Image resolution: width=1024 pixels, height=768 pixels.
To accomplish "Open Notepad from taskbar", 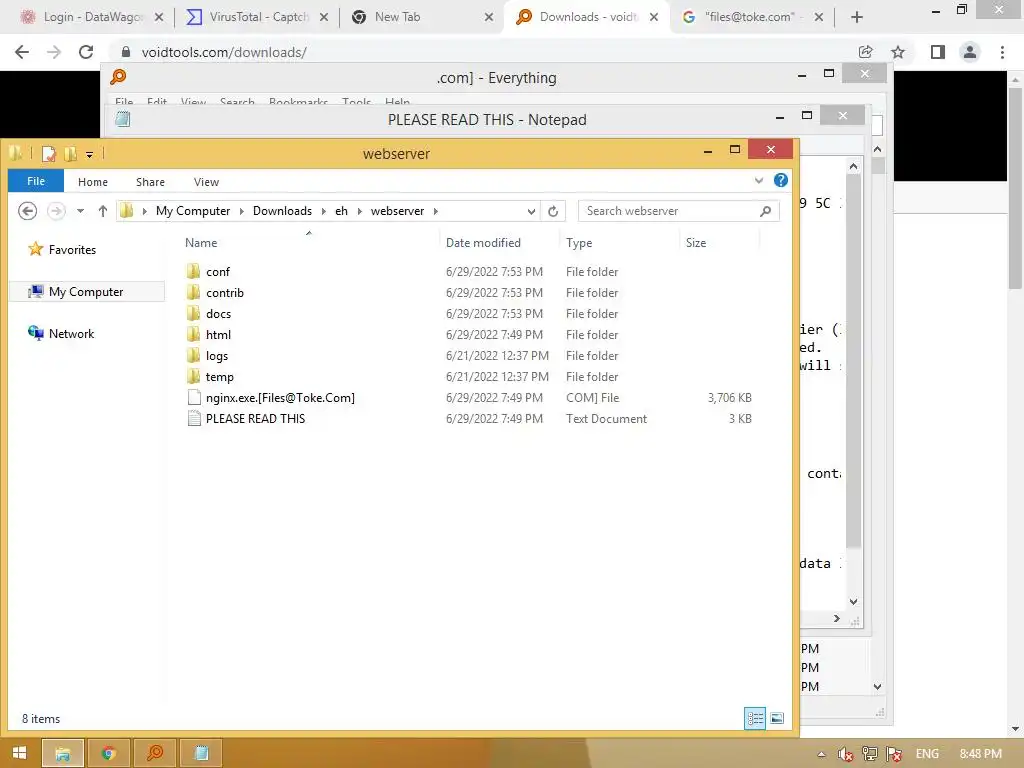I will (201, 753).
